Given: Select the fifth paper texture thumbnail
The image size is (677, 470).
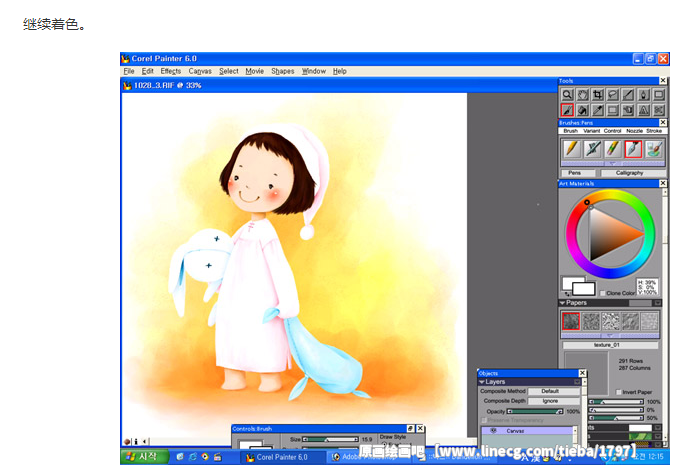Looking at the screenshot, I should 650,322.
